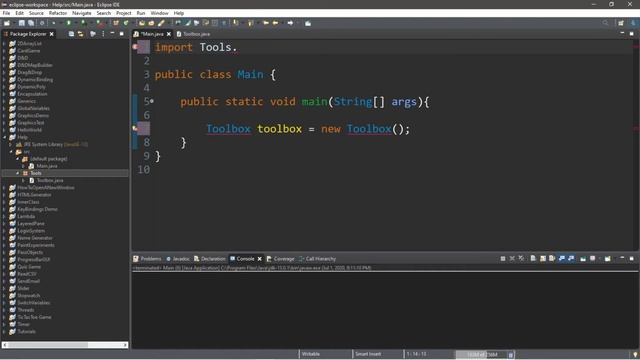Switch to the Problems tab
640x360 pixels.
coord(147,259)
